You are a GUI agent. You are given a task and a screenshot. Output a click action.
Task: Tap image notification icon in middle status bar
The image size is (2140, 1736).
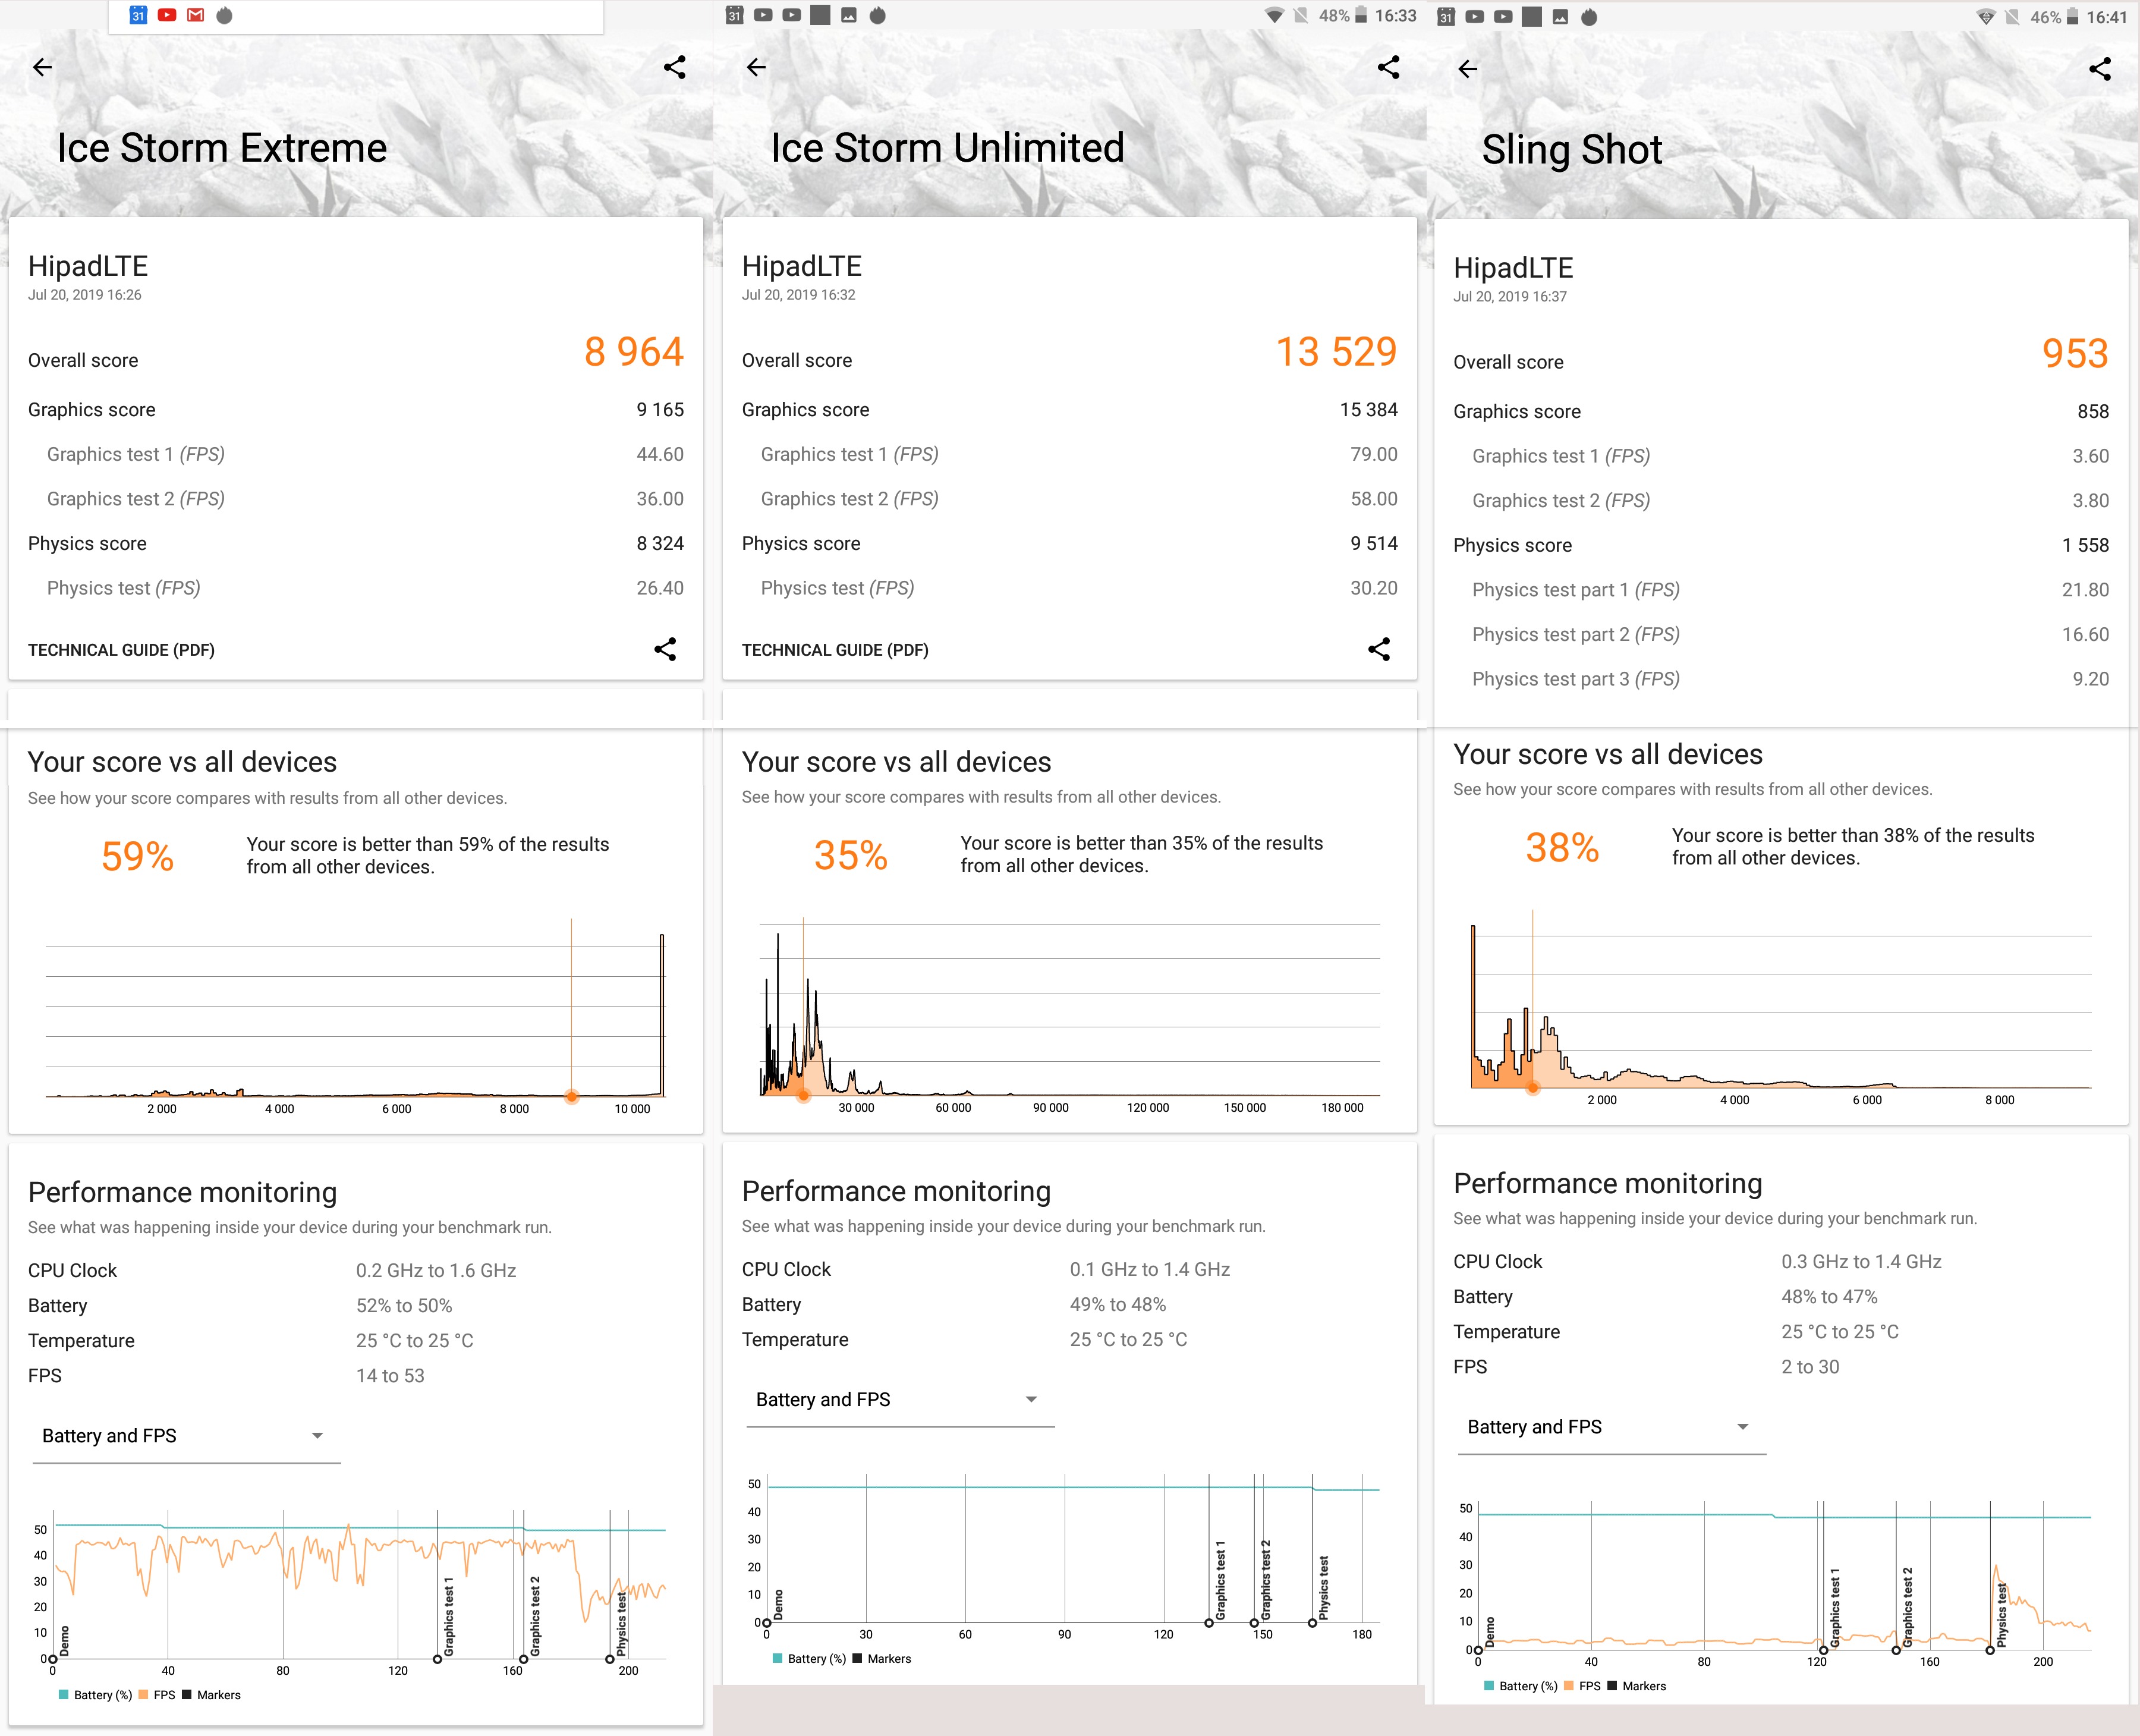click(849, 15)
